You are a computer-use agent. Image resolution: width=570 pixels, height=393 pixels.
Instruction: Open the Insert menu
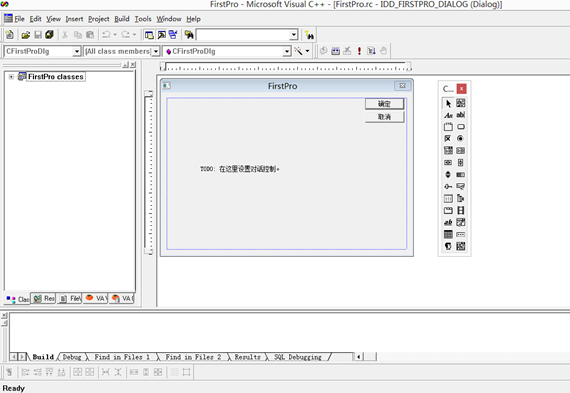click(x=74, y=19)
